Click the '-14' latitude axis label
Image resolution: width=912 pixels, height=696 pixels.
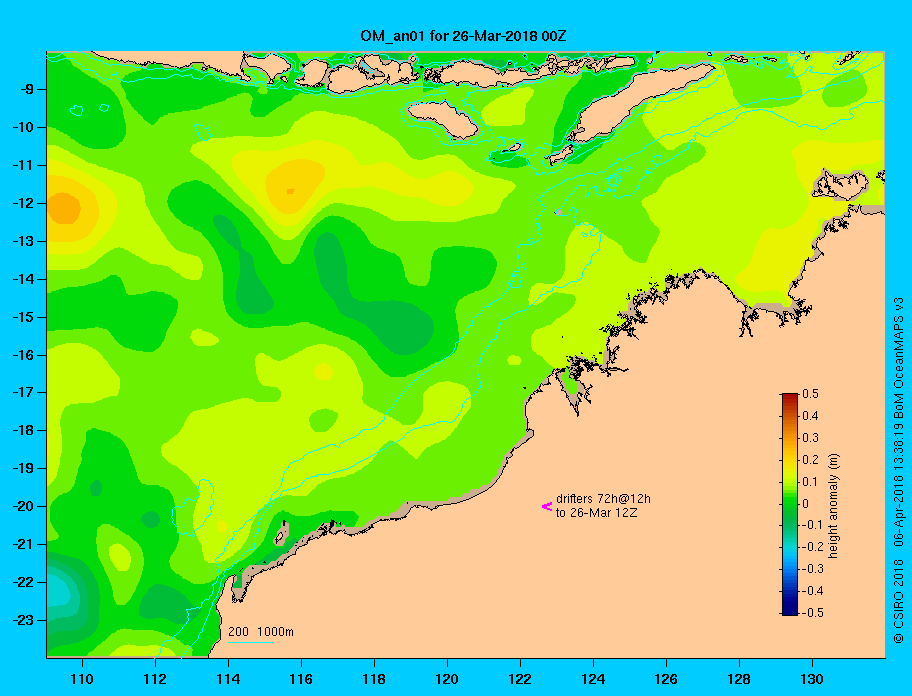(x=24, y=279)
